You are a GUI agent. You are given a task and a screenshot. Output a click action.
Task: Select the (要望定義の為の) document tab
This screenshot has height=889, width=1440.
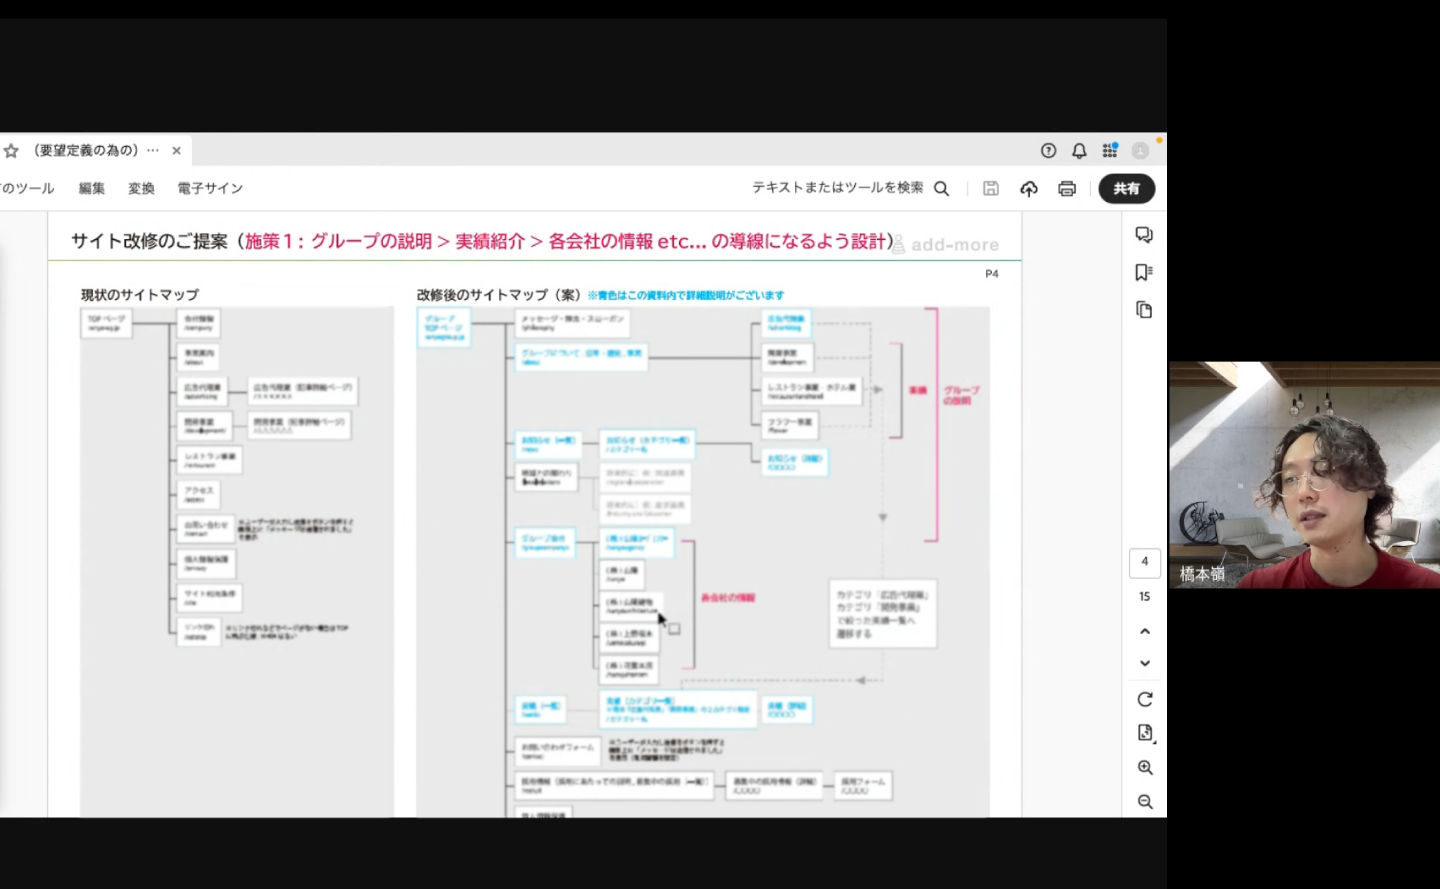pos(95,151)
